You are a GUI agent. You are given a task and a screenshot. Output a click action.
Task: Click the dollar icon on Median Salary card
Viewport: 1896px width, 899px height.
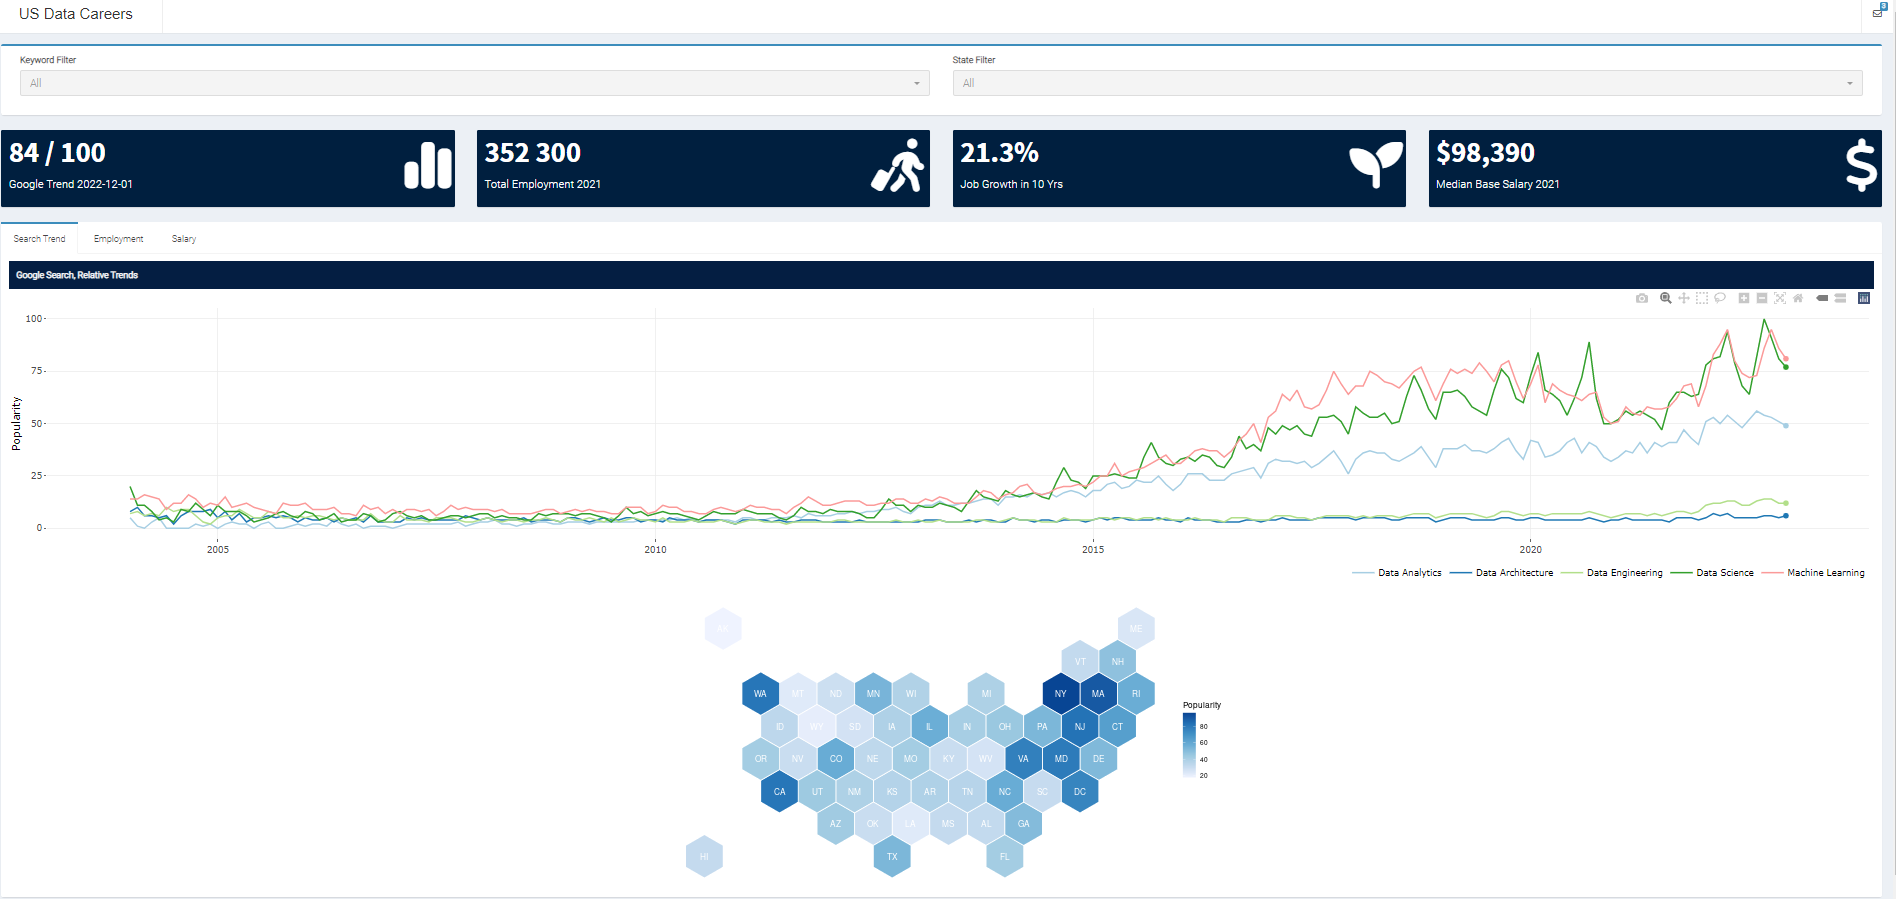tap(1861, 165)
